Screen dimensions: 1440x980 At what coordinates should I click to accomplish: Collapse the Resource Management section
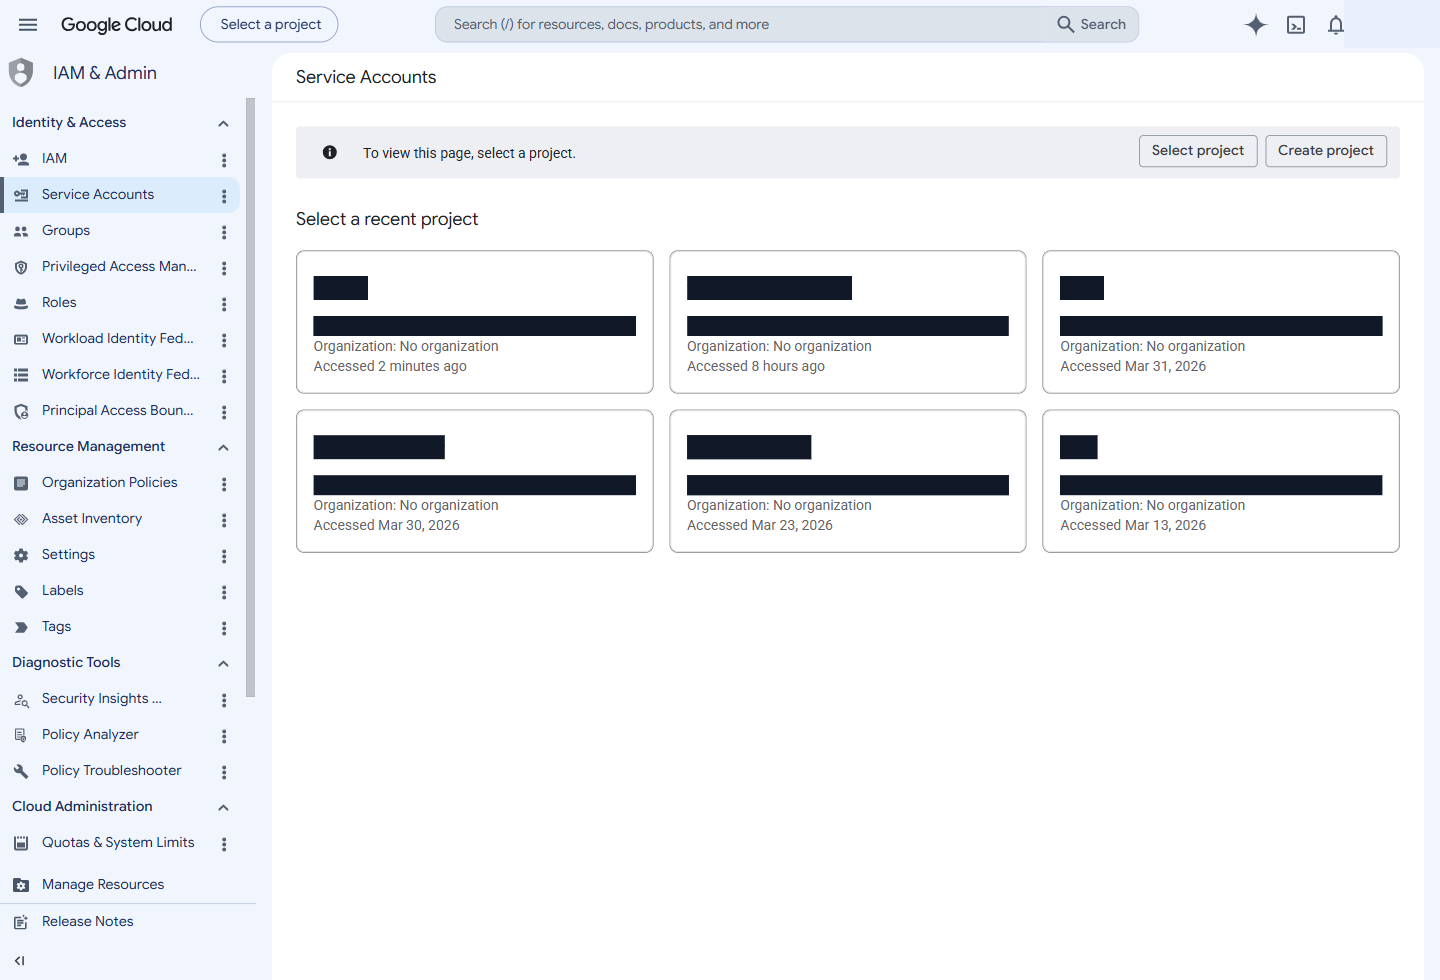pyautogui.click(x=223, y=447)
